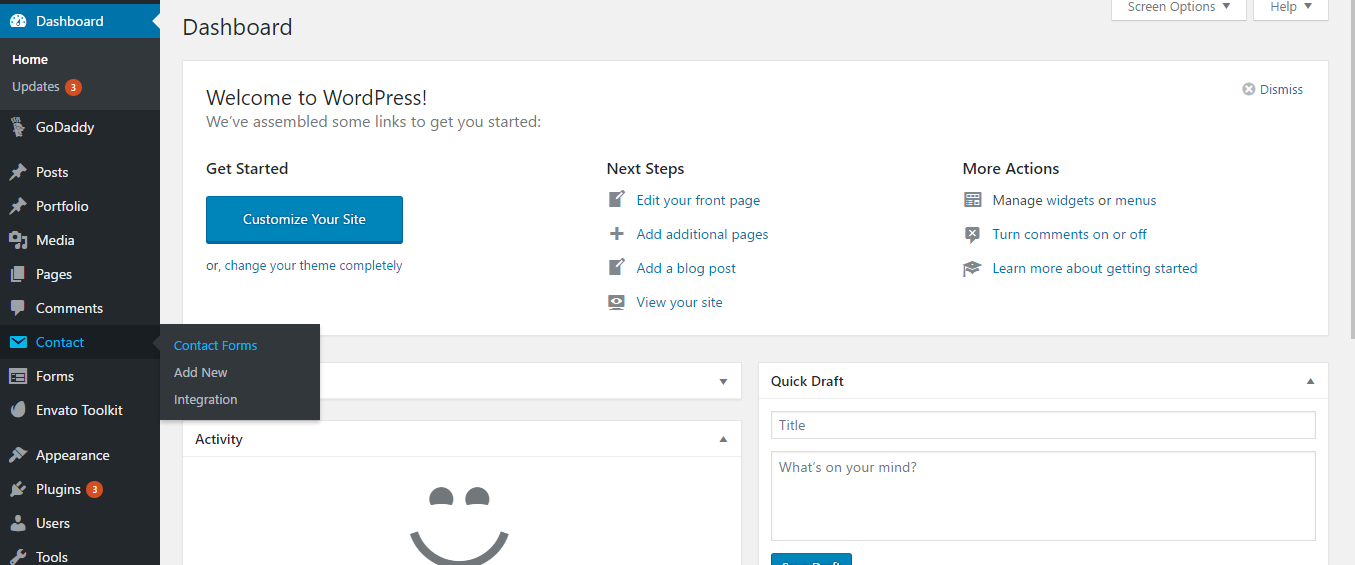Click the graduation cap learn icon

(x=972, y=268)
